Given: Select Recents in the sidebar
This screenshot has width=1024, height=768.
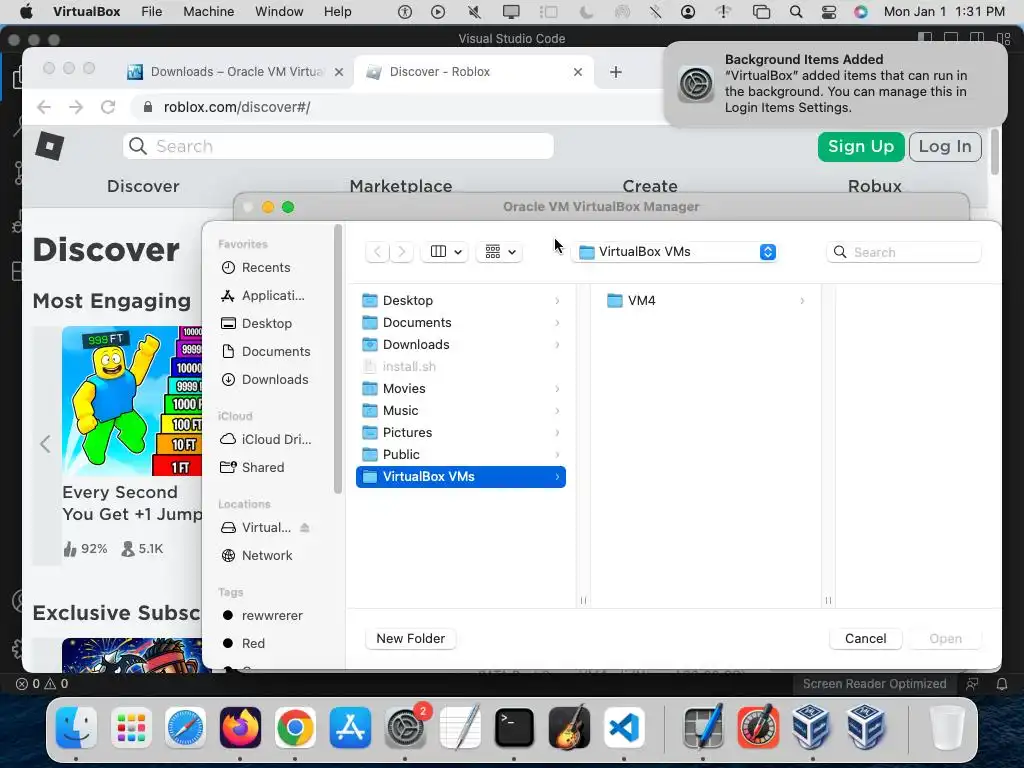Looking at the screenshot, I should tap(266, 268).
